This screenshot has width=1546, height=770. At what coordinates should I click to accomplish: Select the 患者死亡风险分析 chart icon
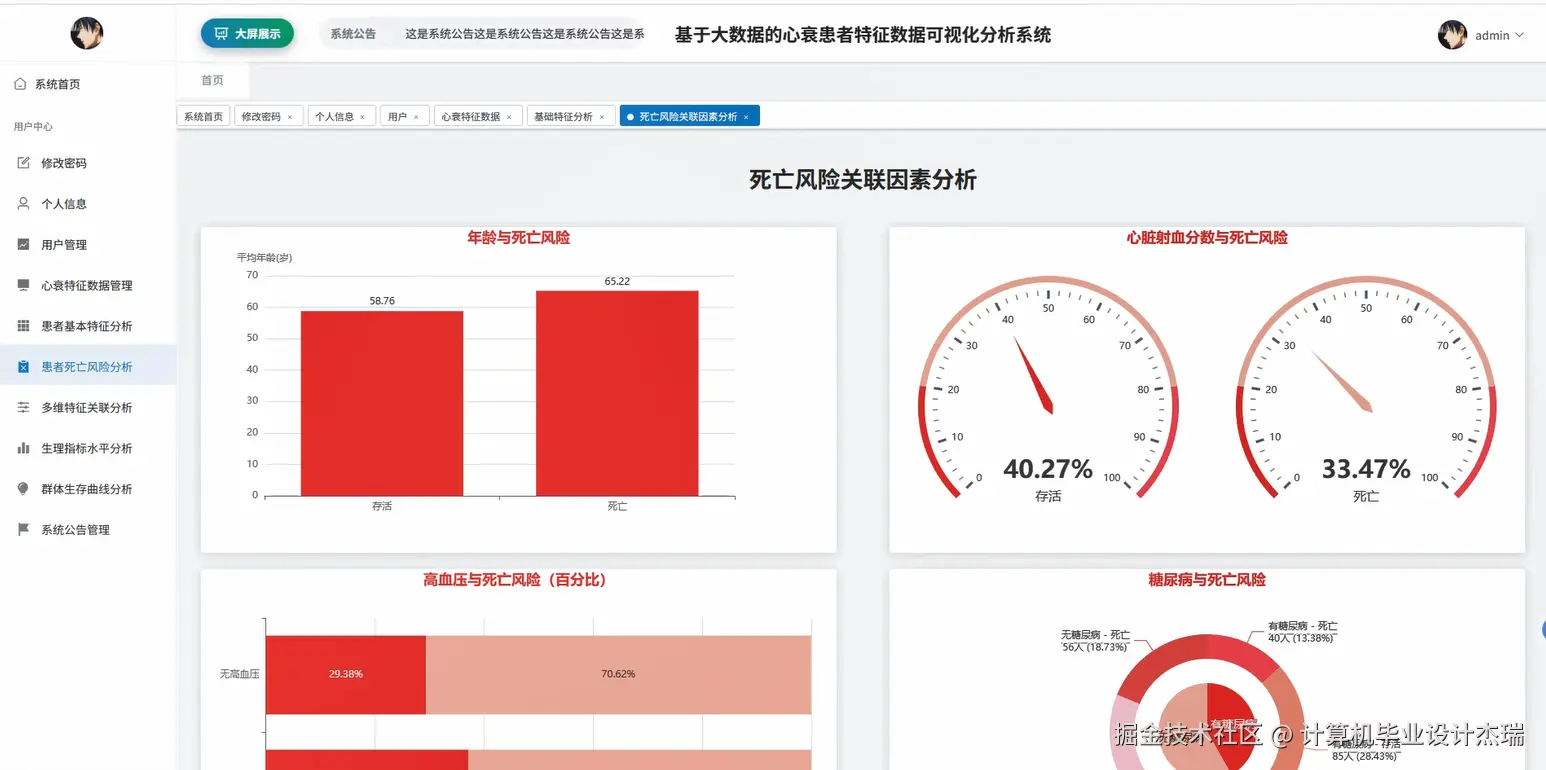(25, 366)
